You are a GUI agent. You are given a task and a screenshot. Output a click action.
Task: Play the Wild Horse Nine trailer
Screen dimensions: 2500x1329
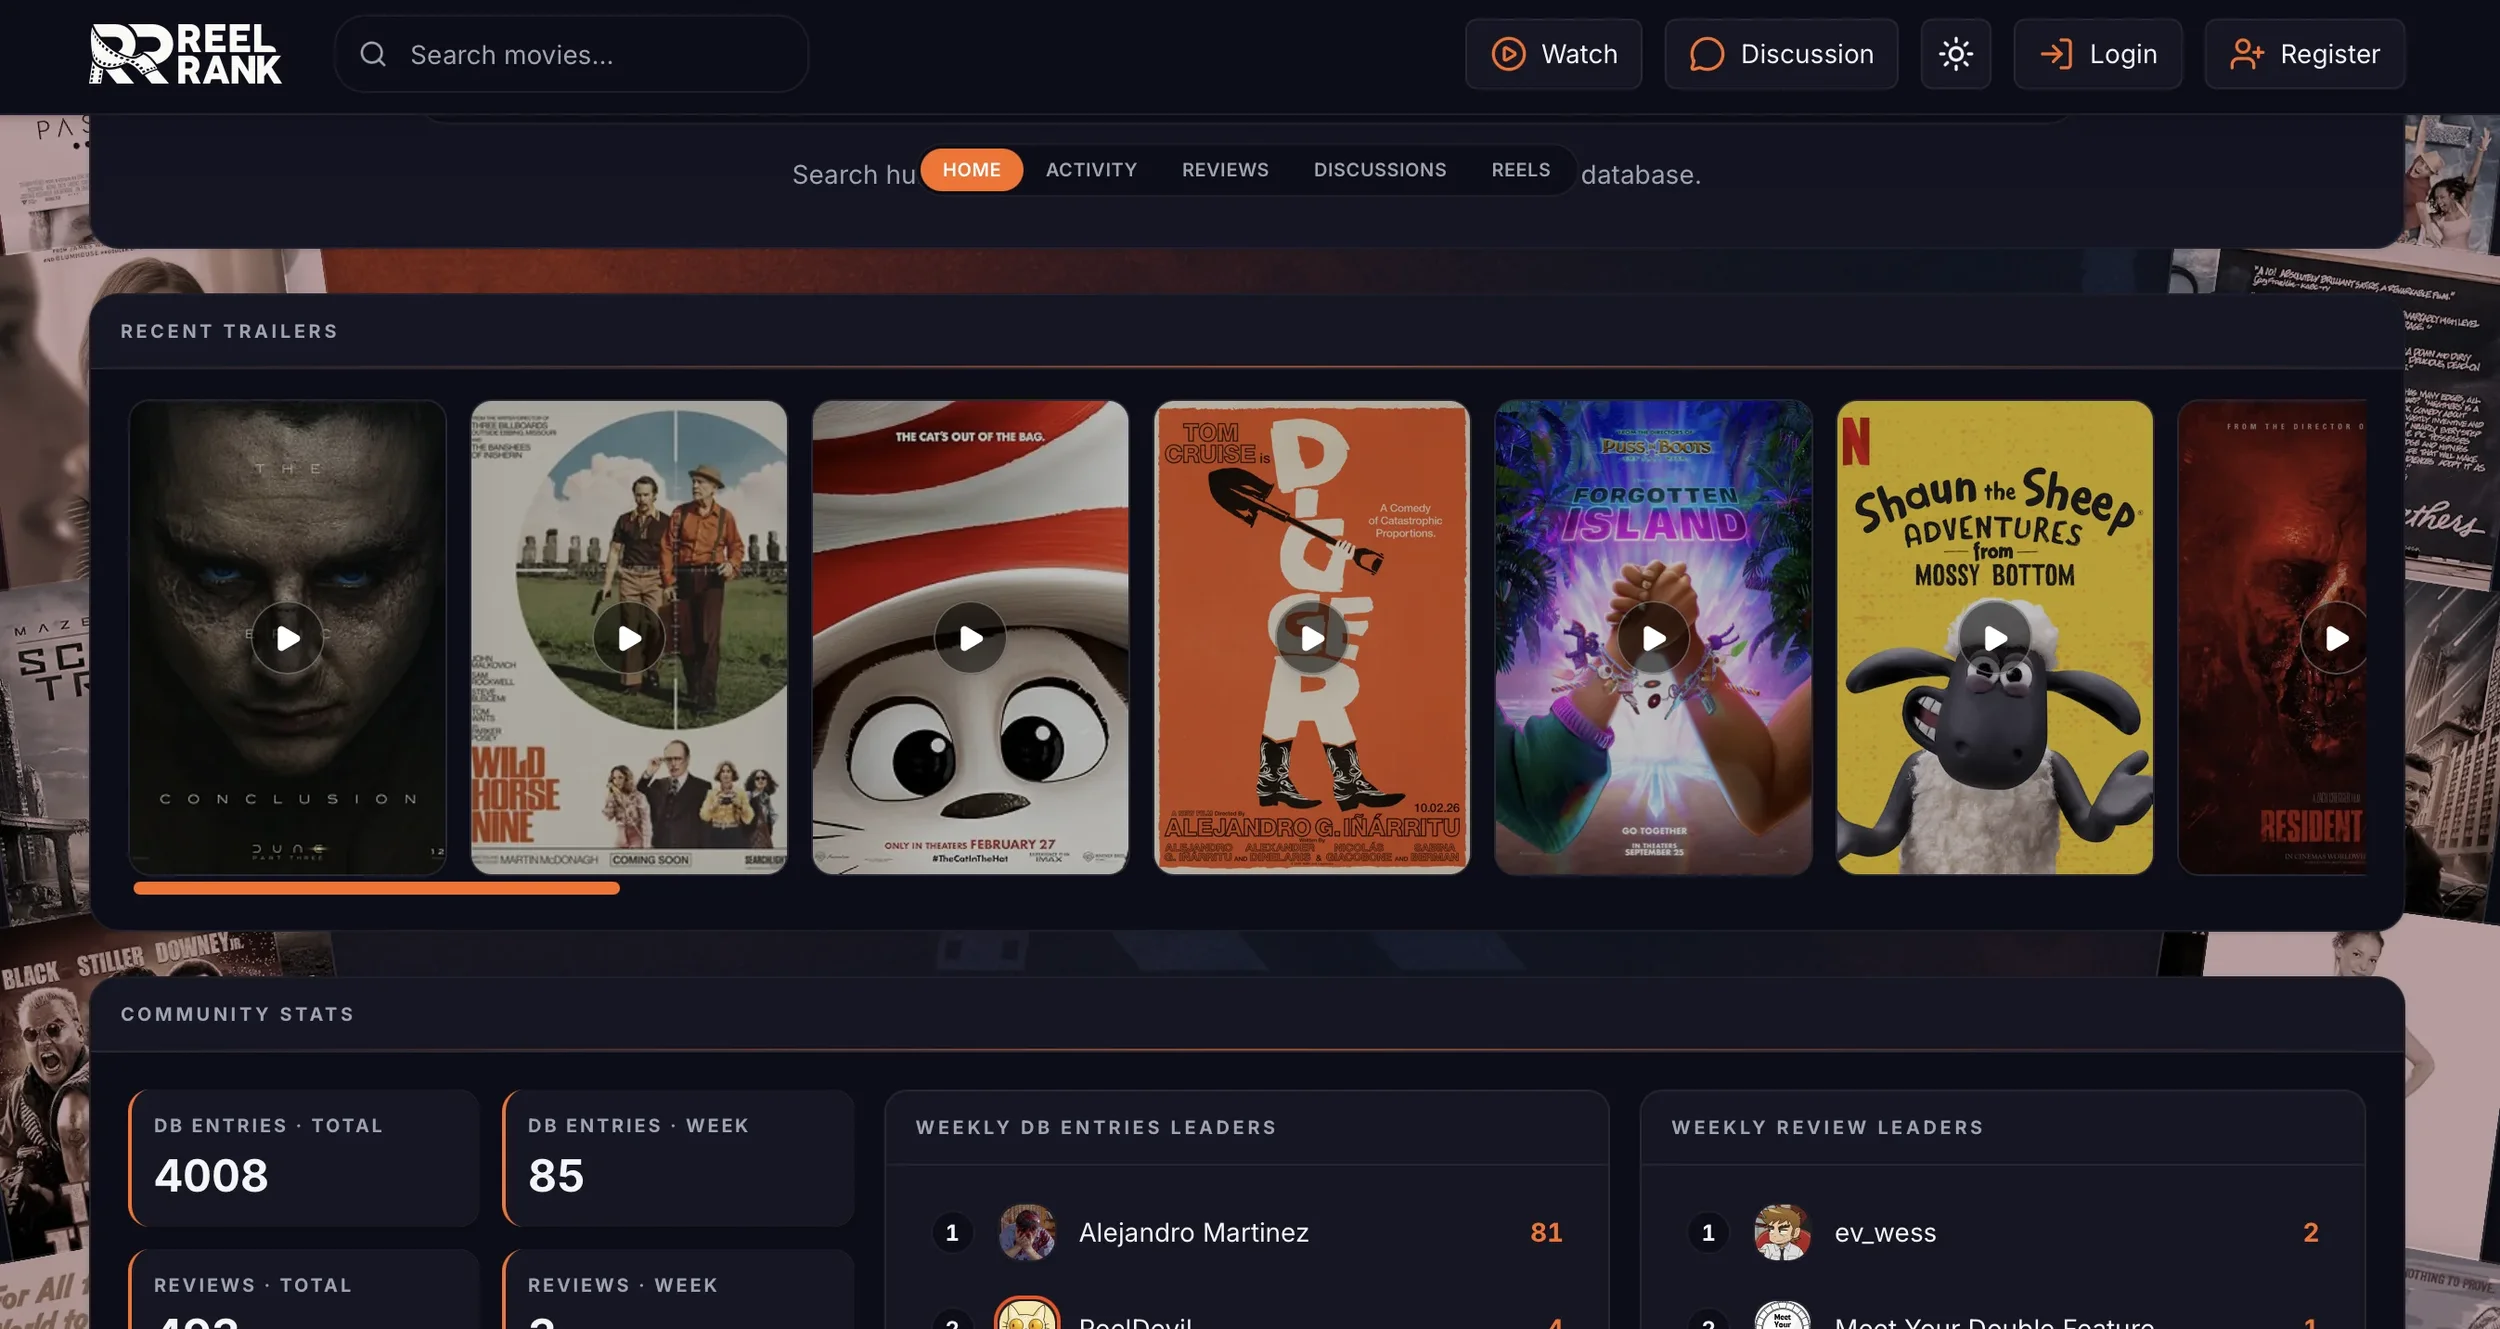pos(629,638)
